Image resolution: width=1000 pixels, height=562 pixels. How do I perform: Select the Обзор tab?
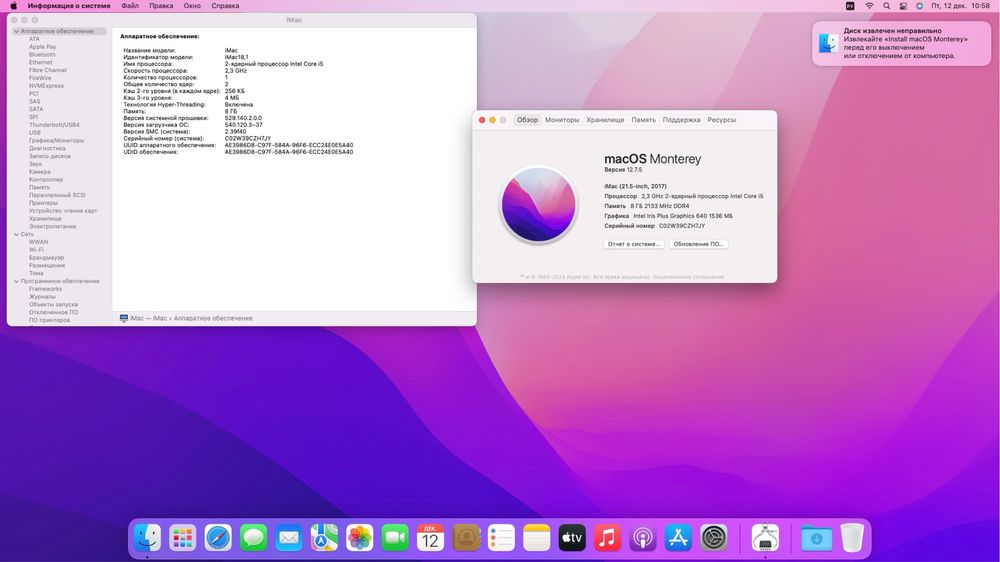click(527, 120)
